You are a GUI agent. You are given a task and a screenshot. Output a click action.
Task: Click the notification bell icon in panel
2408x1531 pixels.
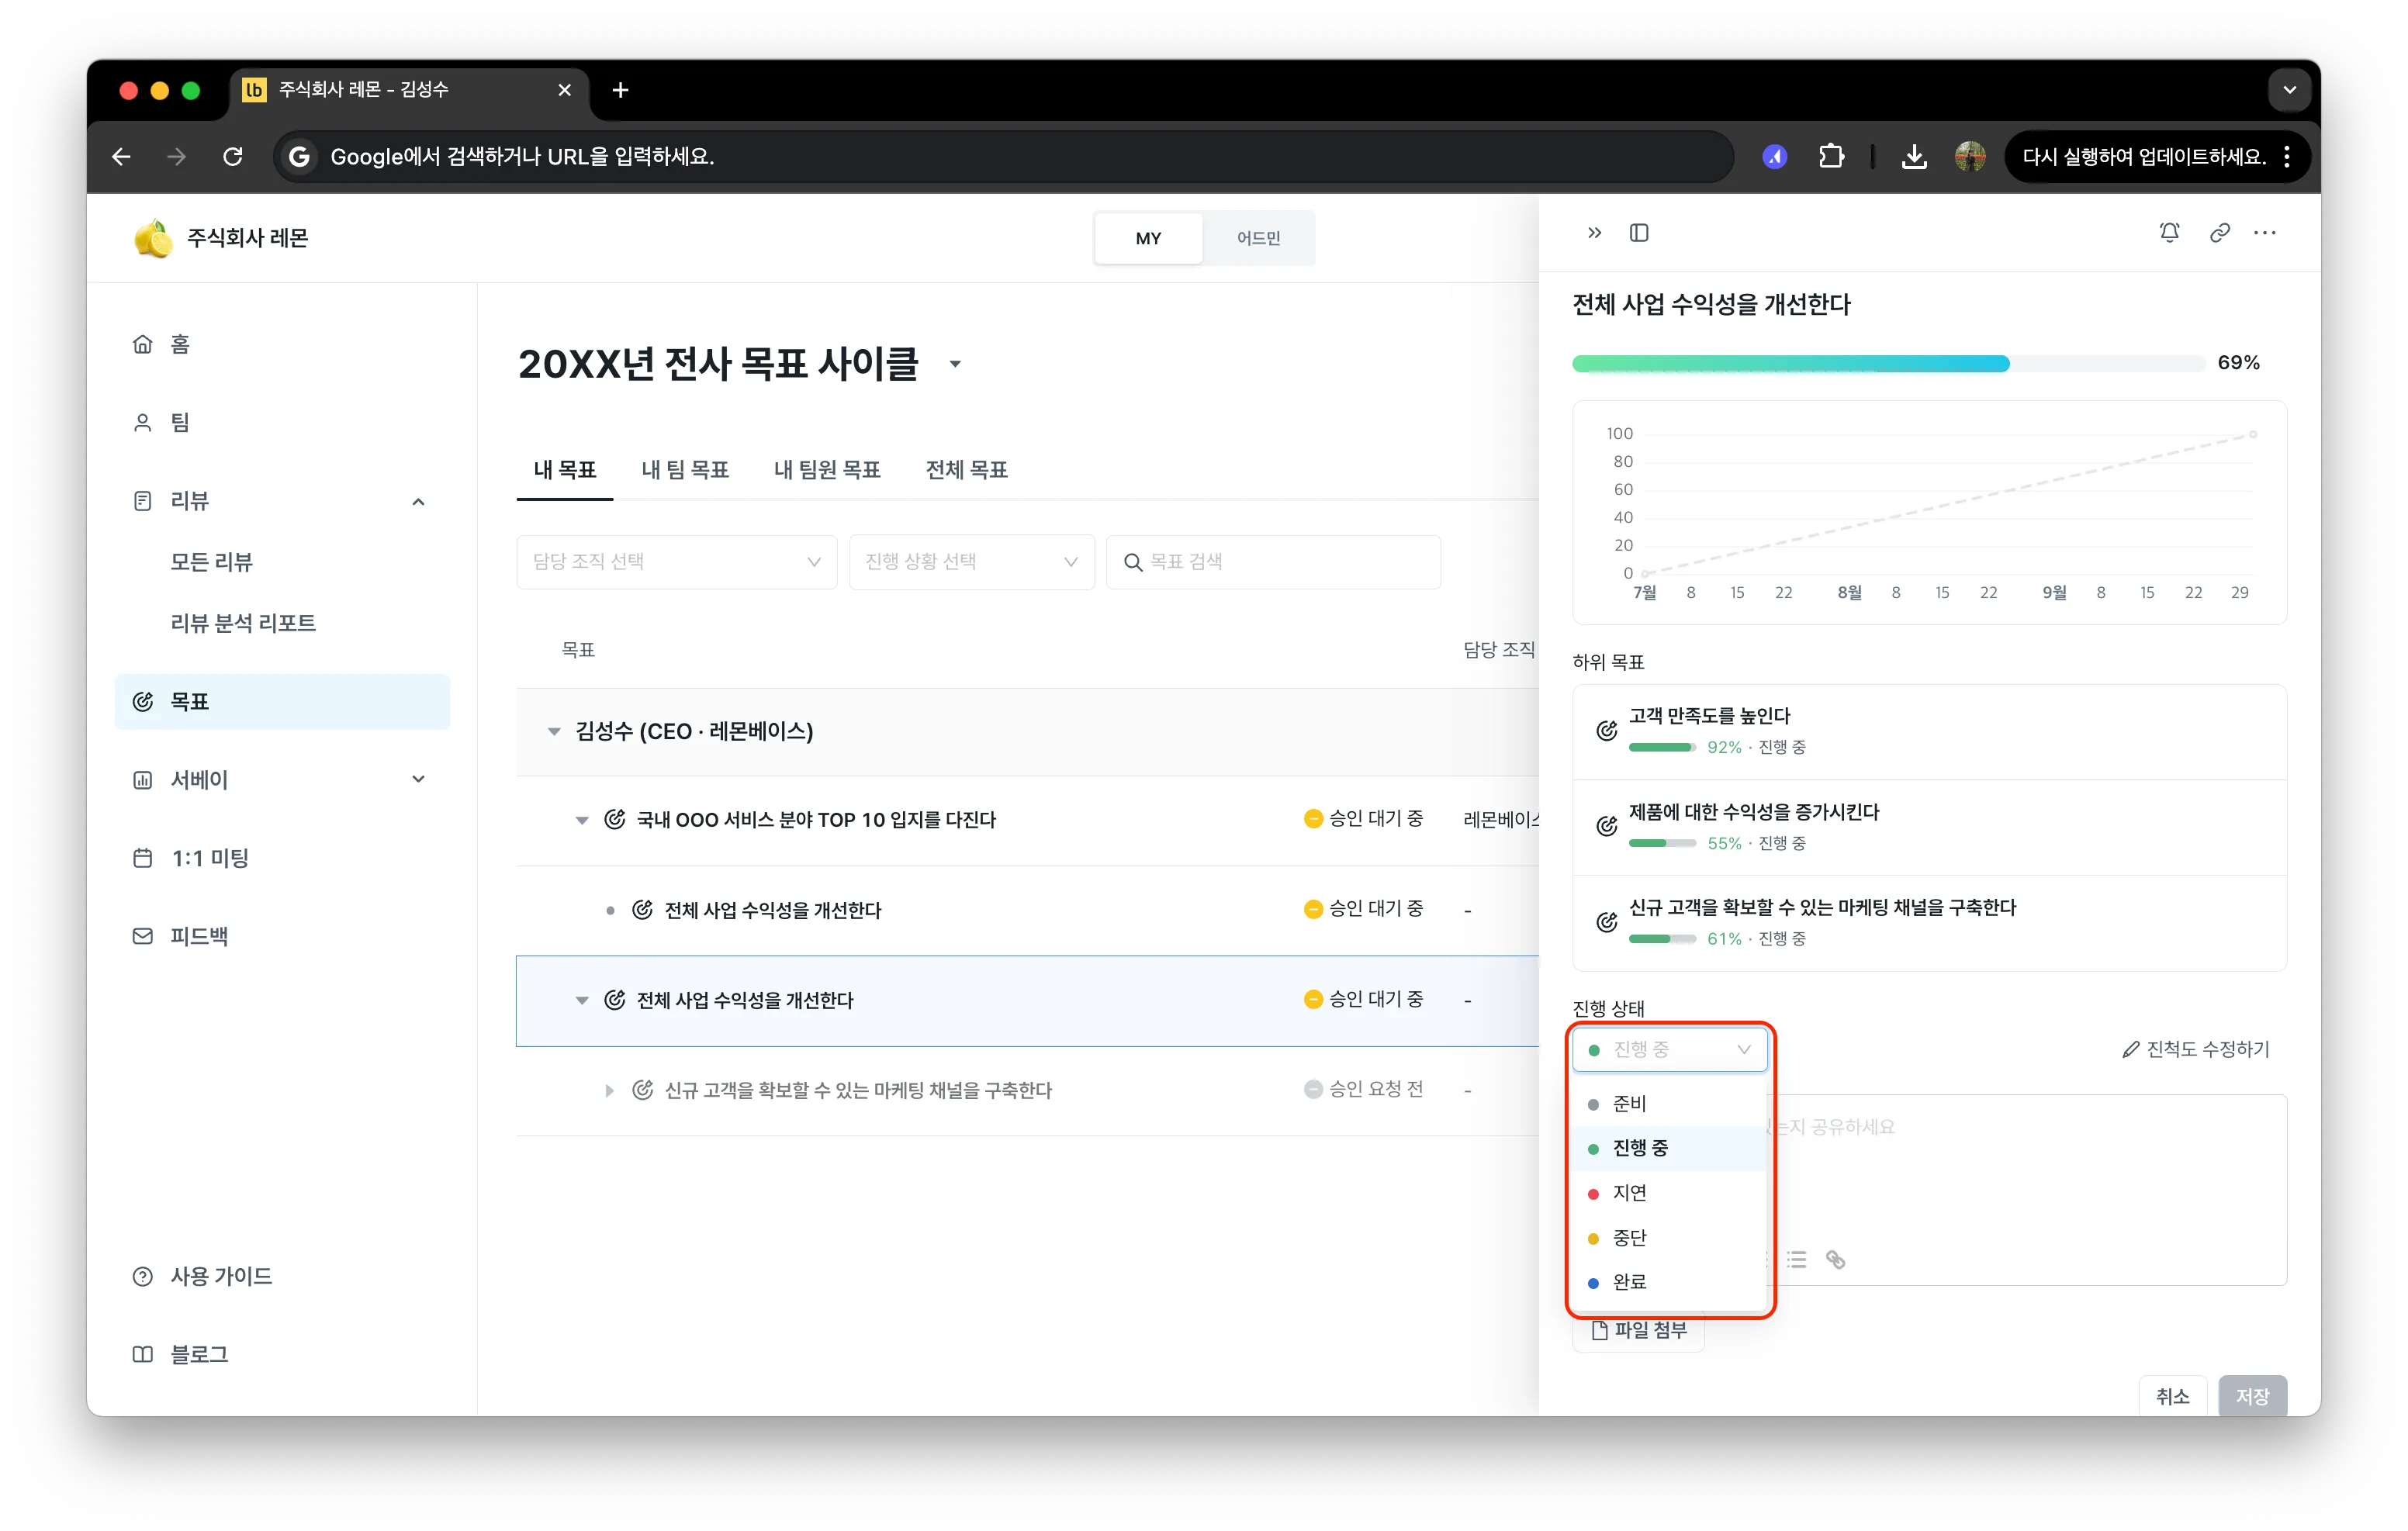2169,233
